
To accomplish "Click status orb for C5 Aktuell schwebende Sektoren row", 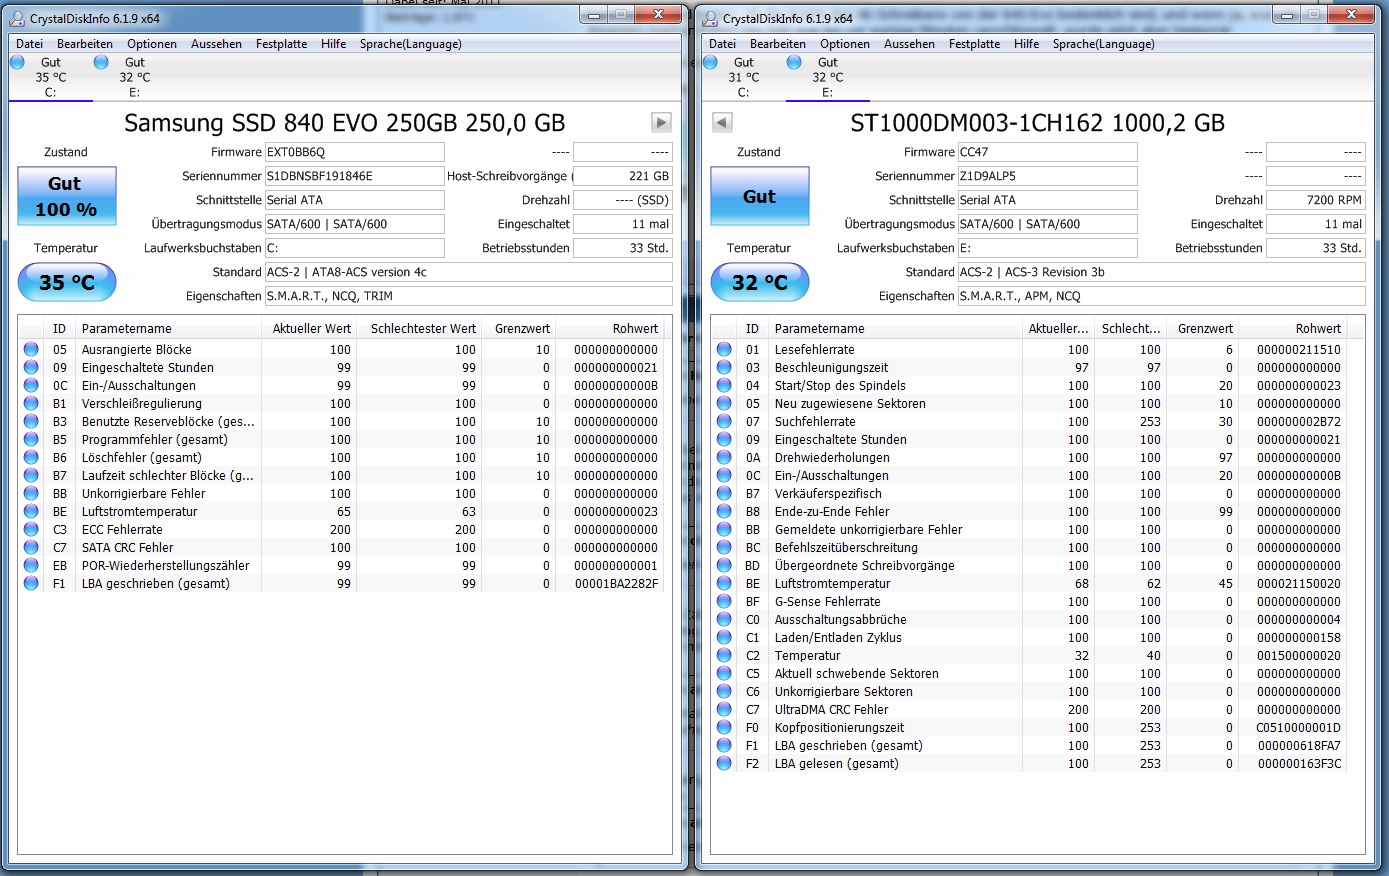I will (x=724, y=673).
